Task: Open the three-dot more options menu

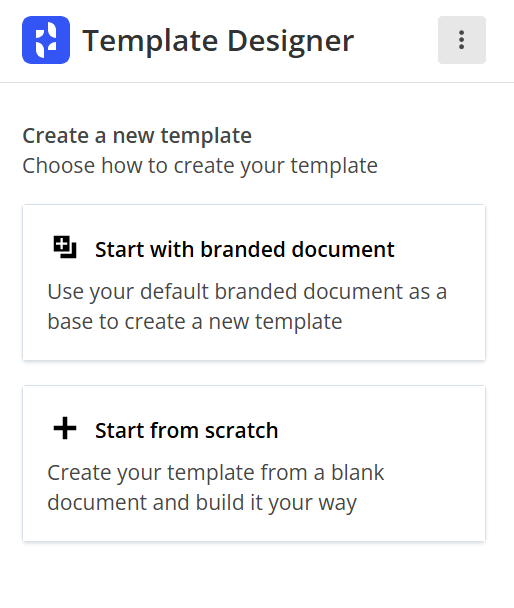Action: click(x=462, y=40)
